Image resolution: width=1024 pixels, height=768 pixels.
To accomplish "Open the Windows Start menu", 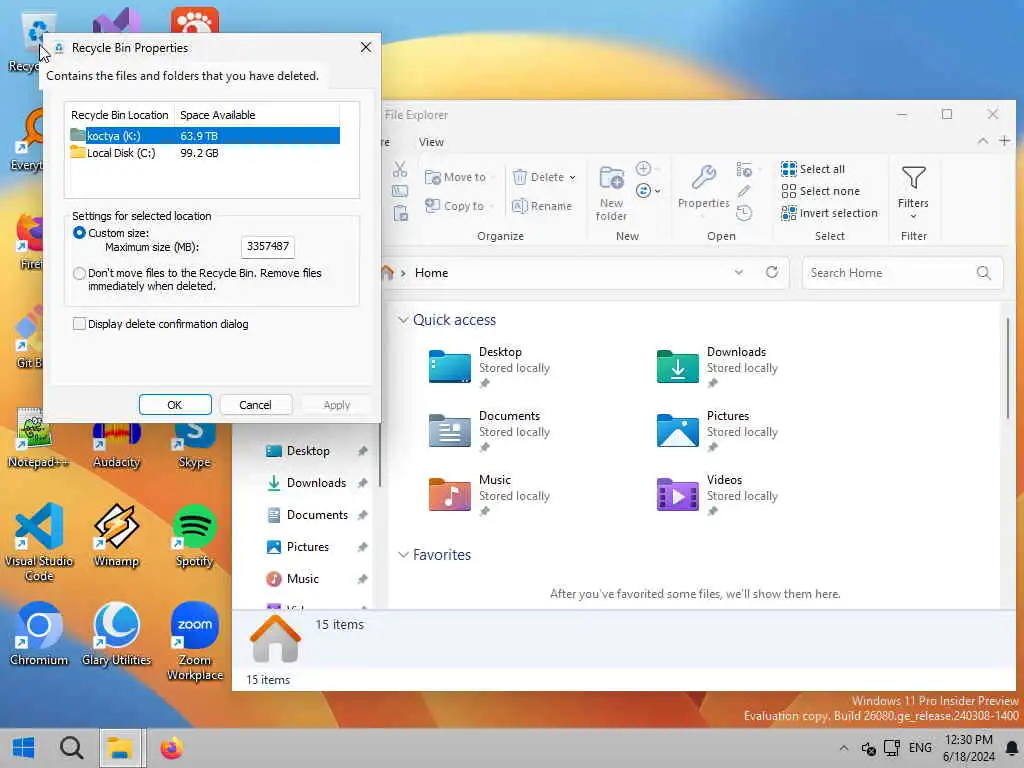I will [x=24, y=748].
